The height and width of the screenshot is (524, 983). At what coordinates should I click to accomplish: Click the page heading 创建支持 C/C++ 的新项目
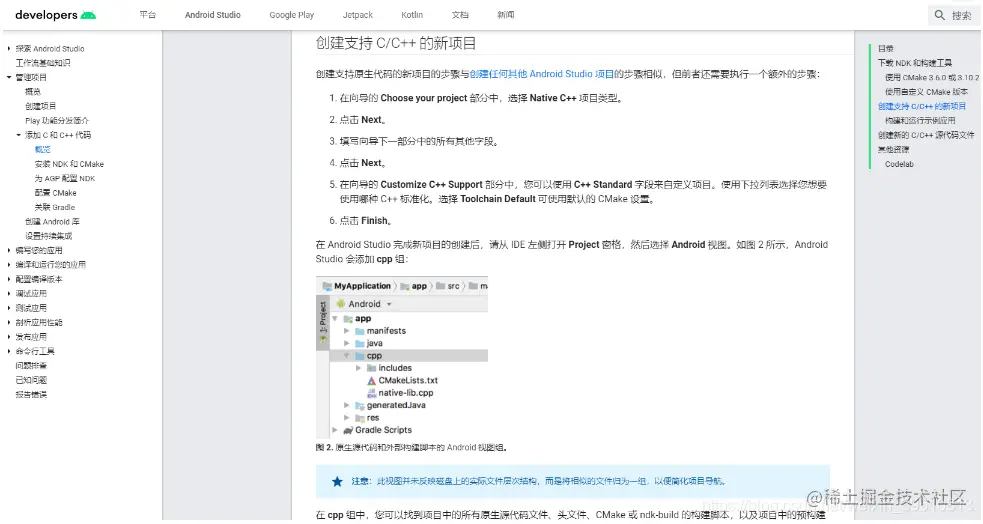coord(396,43)
